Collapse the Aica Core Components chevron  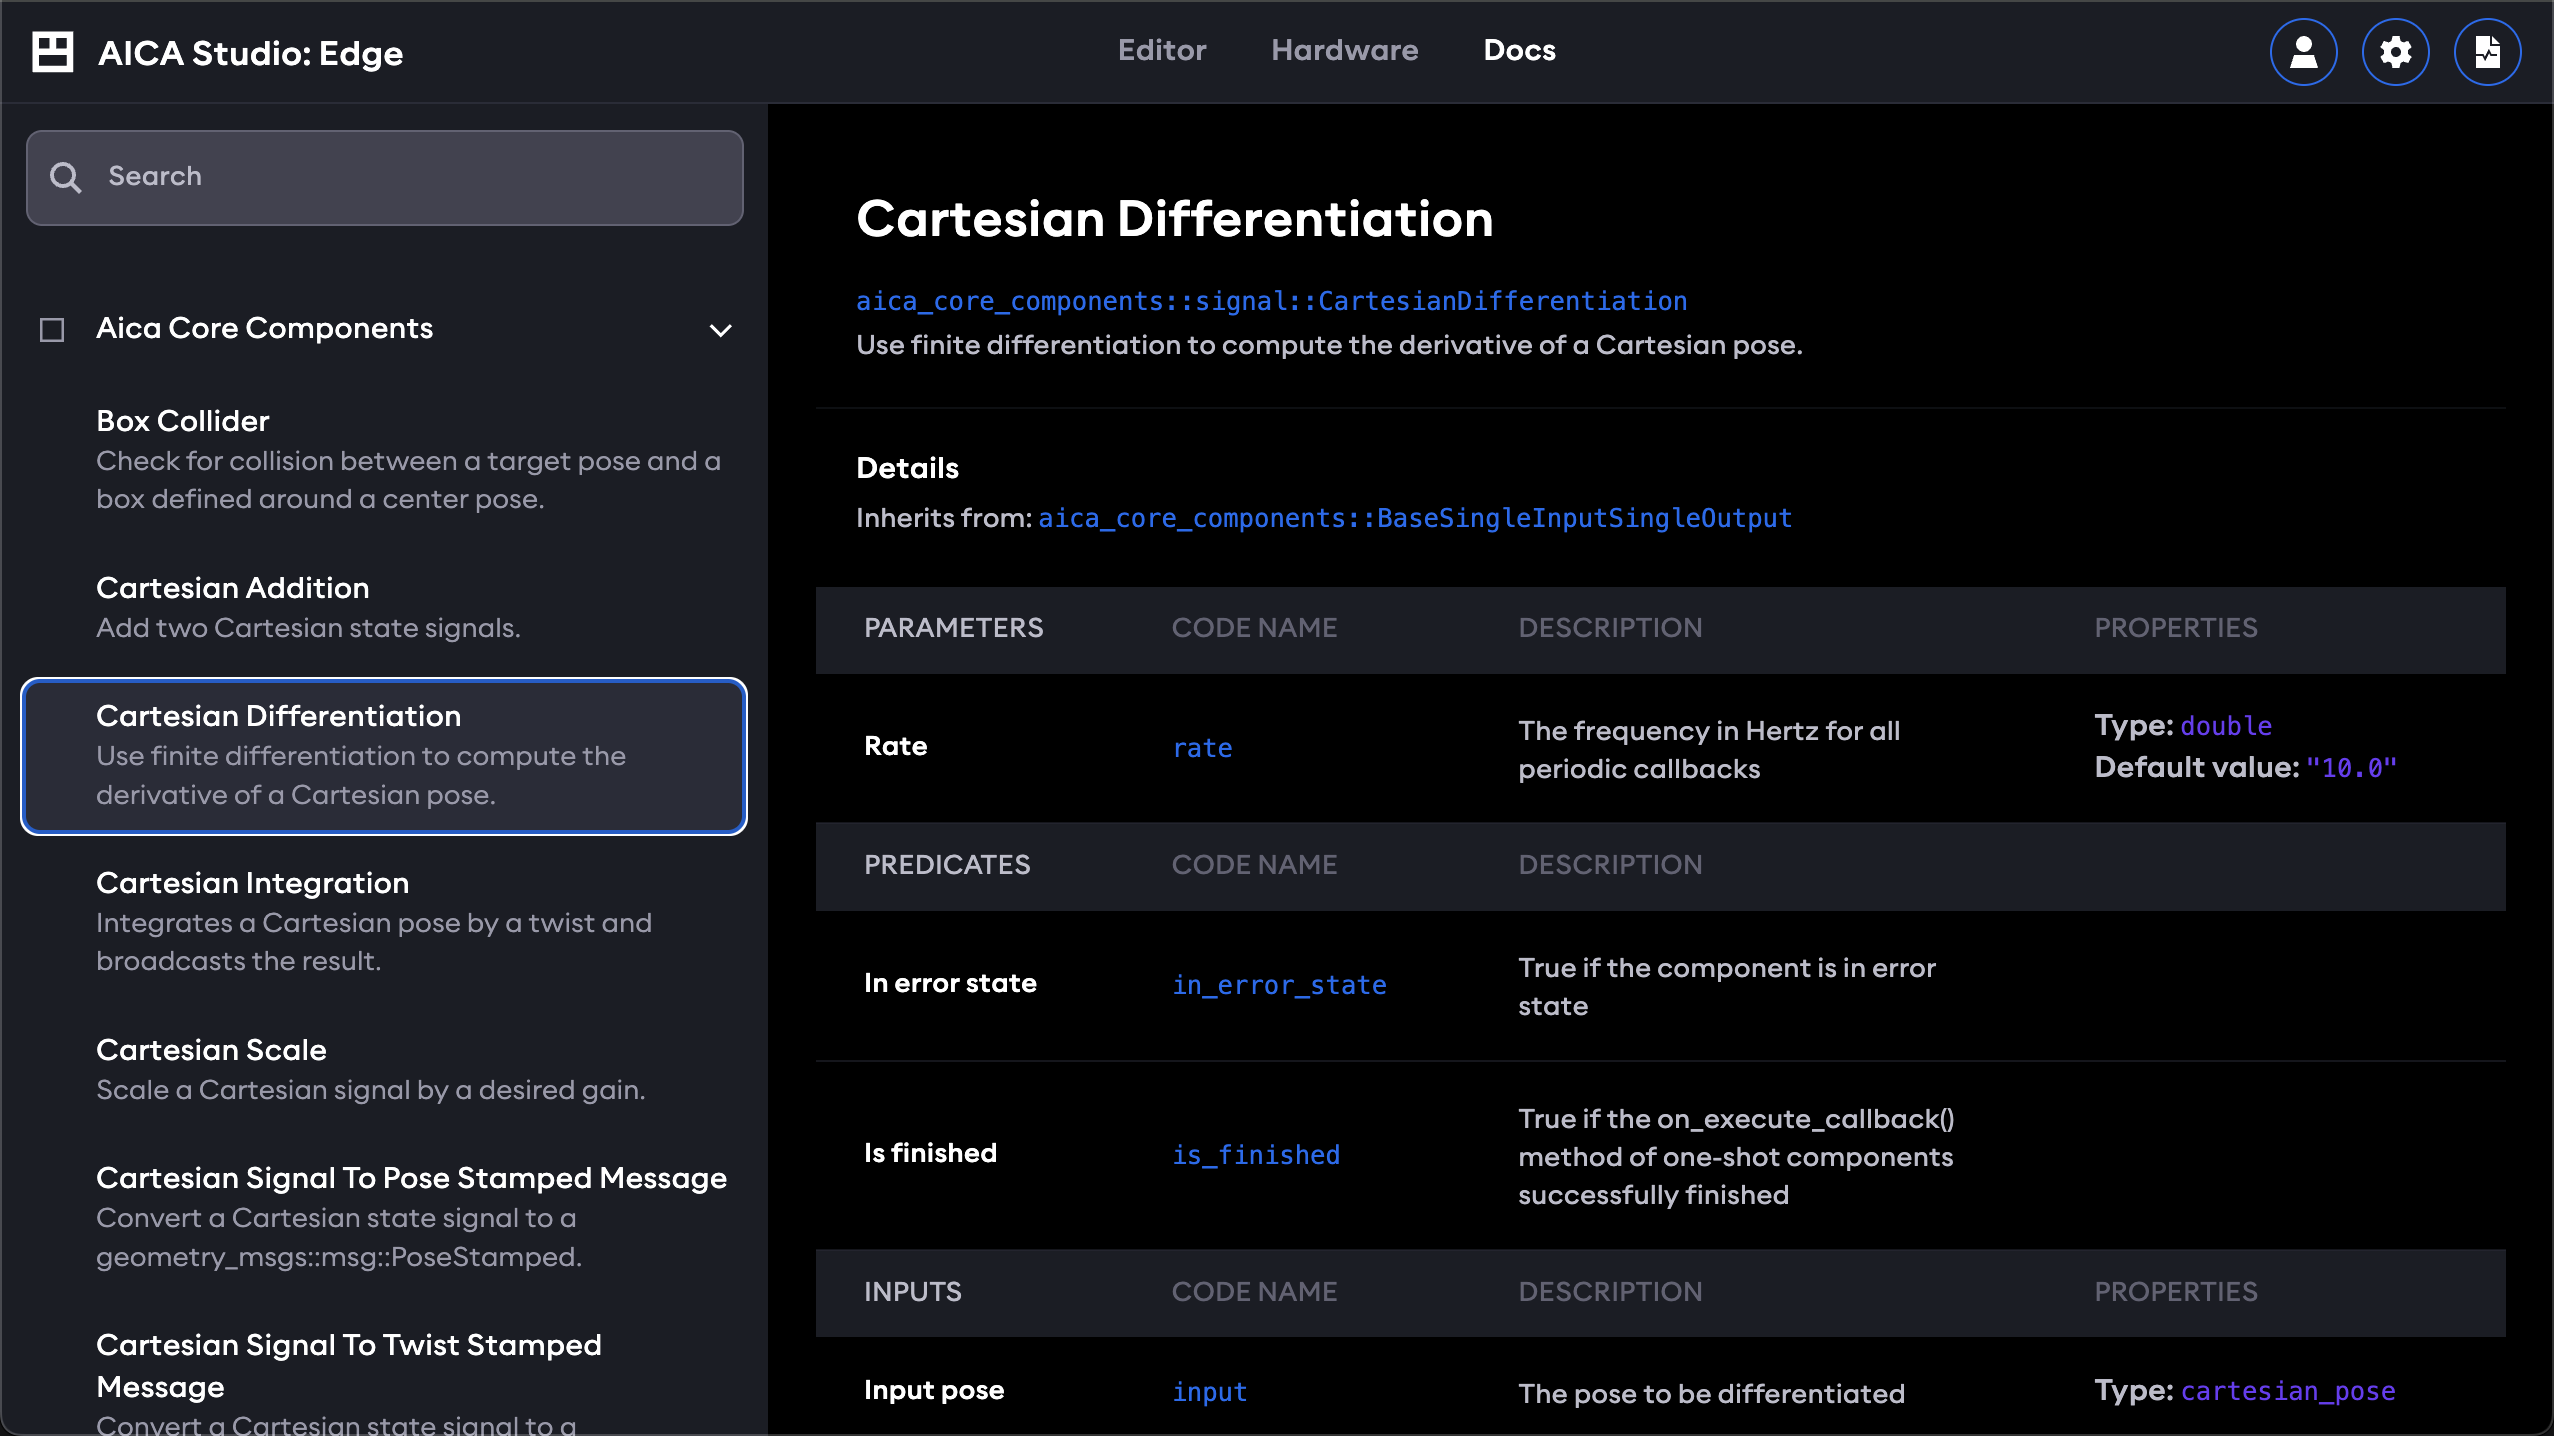(x=721, y=330)
